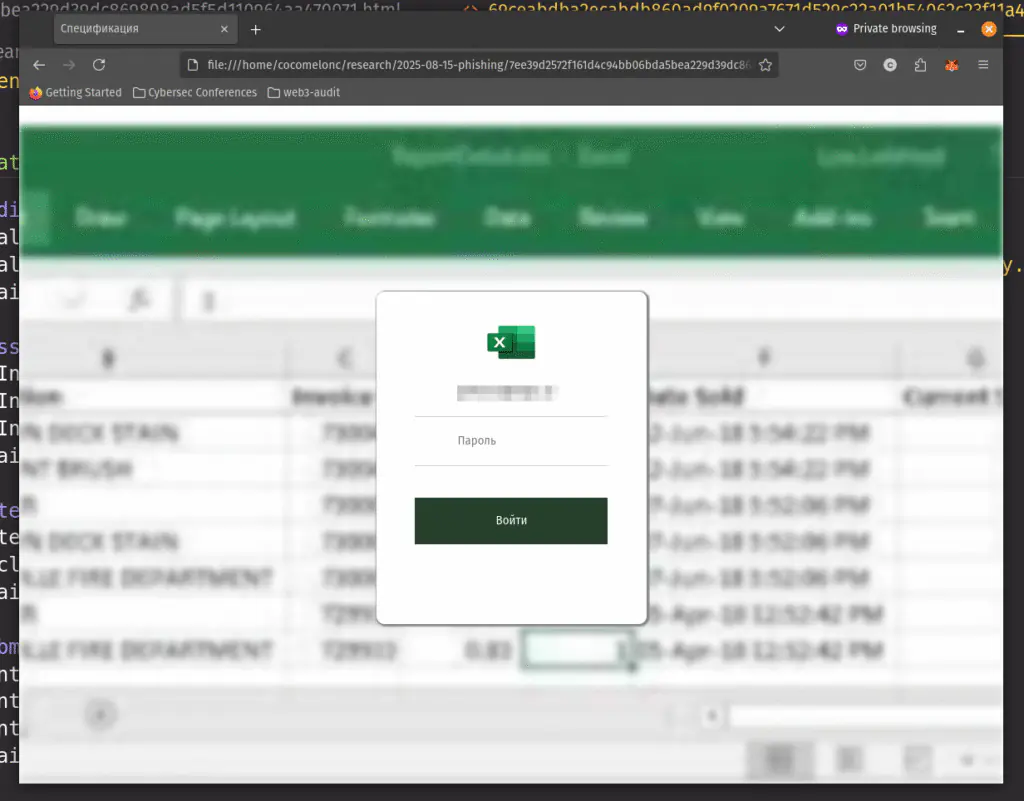Expand the list all tabs dropdown
Image resolution: width=1024 pixels, height=801 pixels.
point(780,29)
